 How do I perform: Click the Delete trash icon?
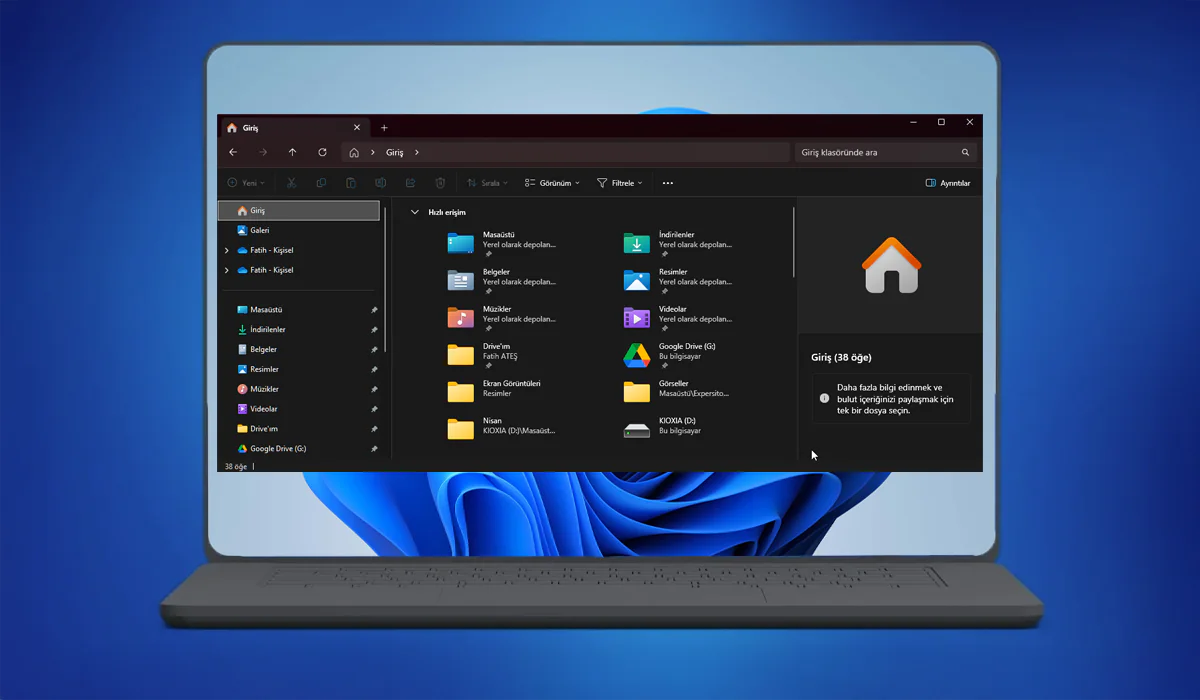440,183
